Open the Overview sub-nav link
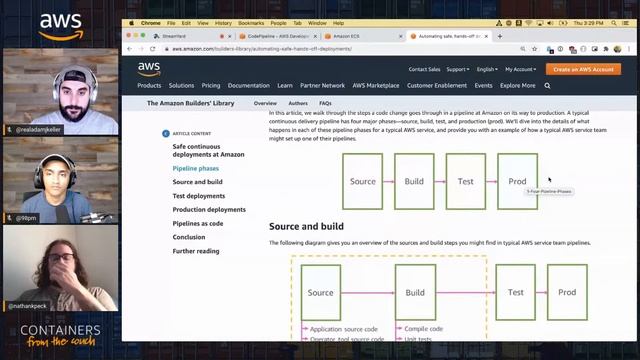Viewport: 640px width, 360px height. point(265,103)
